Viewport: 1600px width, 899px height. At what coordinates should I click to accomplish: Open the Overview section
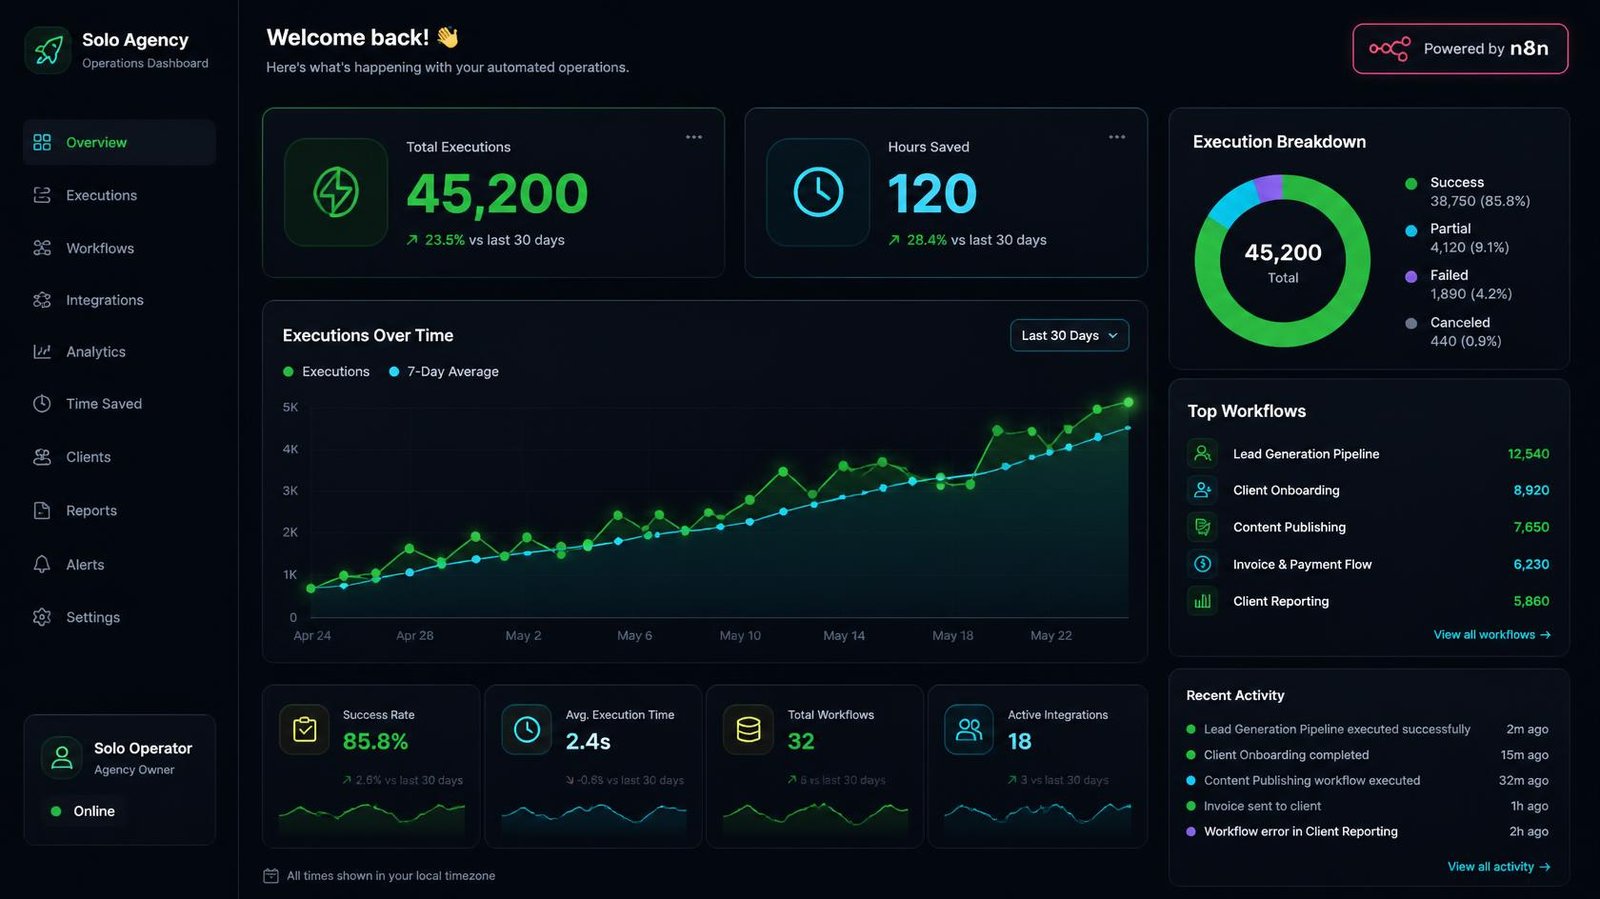point(119,142)
